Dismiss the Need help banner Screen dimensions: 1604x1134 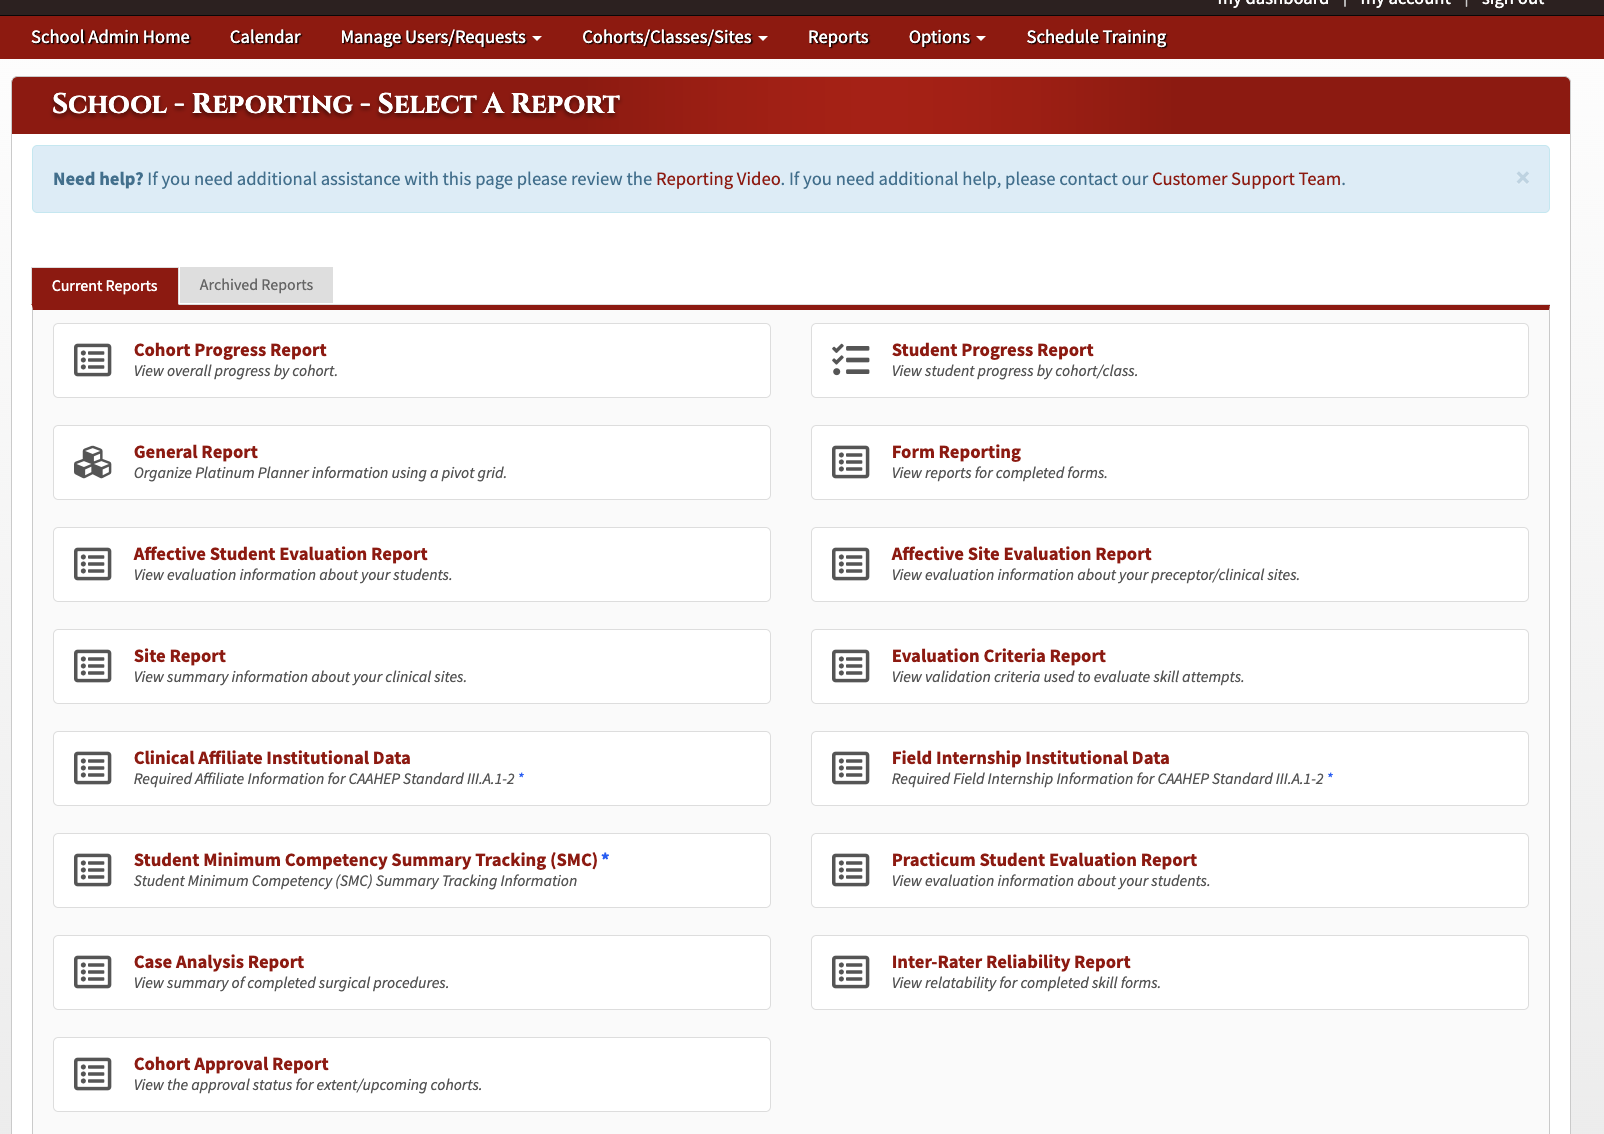(x=1522, y=178)
